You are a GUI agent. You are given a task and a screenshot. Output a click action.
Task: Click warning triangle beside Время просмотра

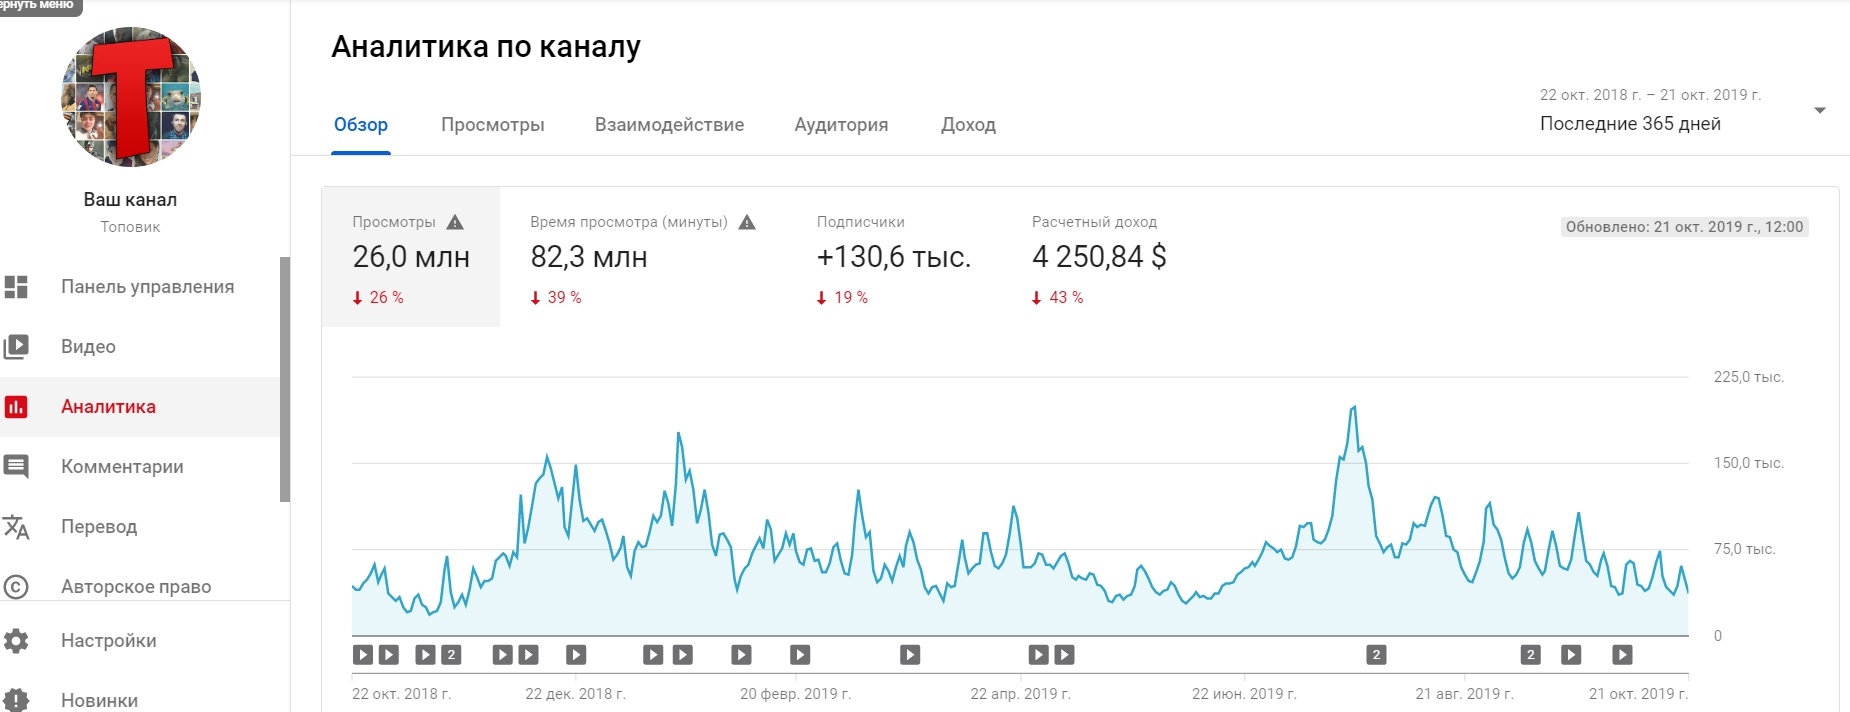[747, 222]
